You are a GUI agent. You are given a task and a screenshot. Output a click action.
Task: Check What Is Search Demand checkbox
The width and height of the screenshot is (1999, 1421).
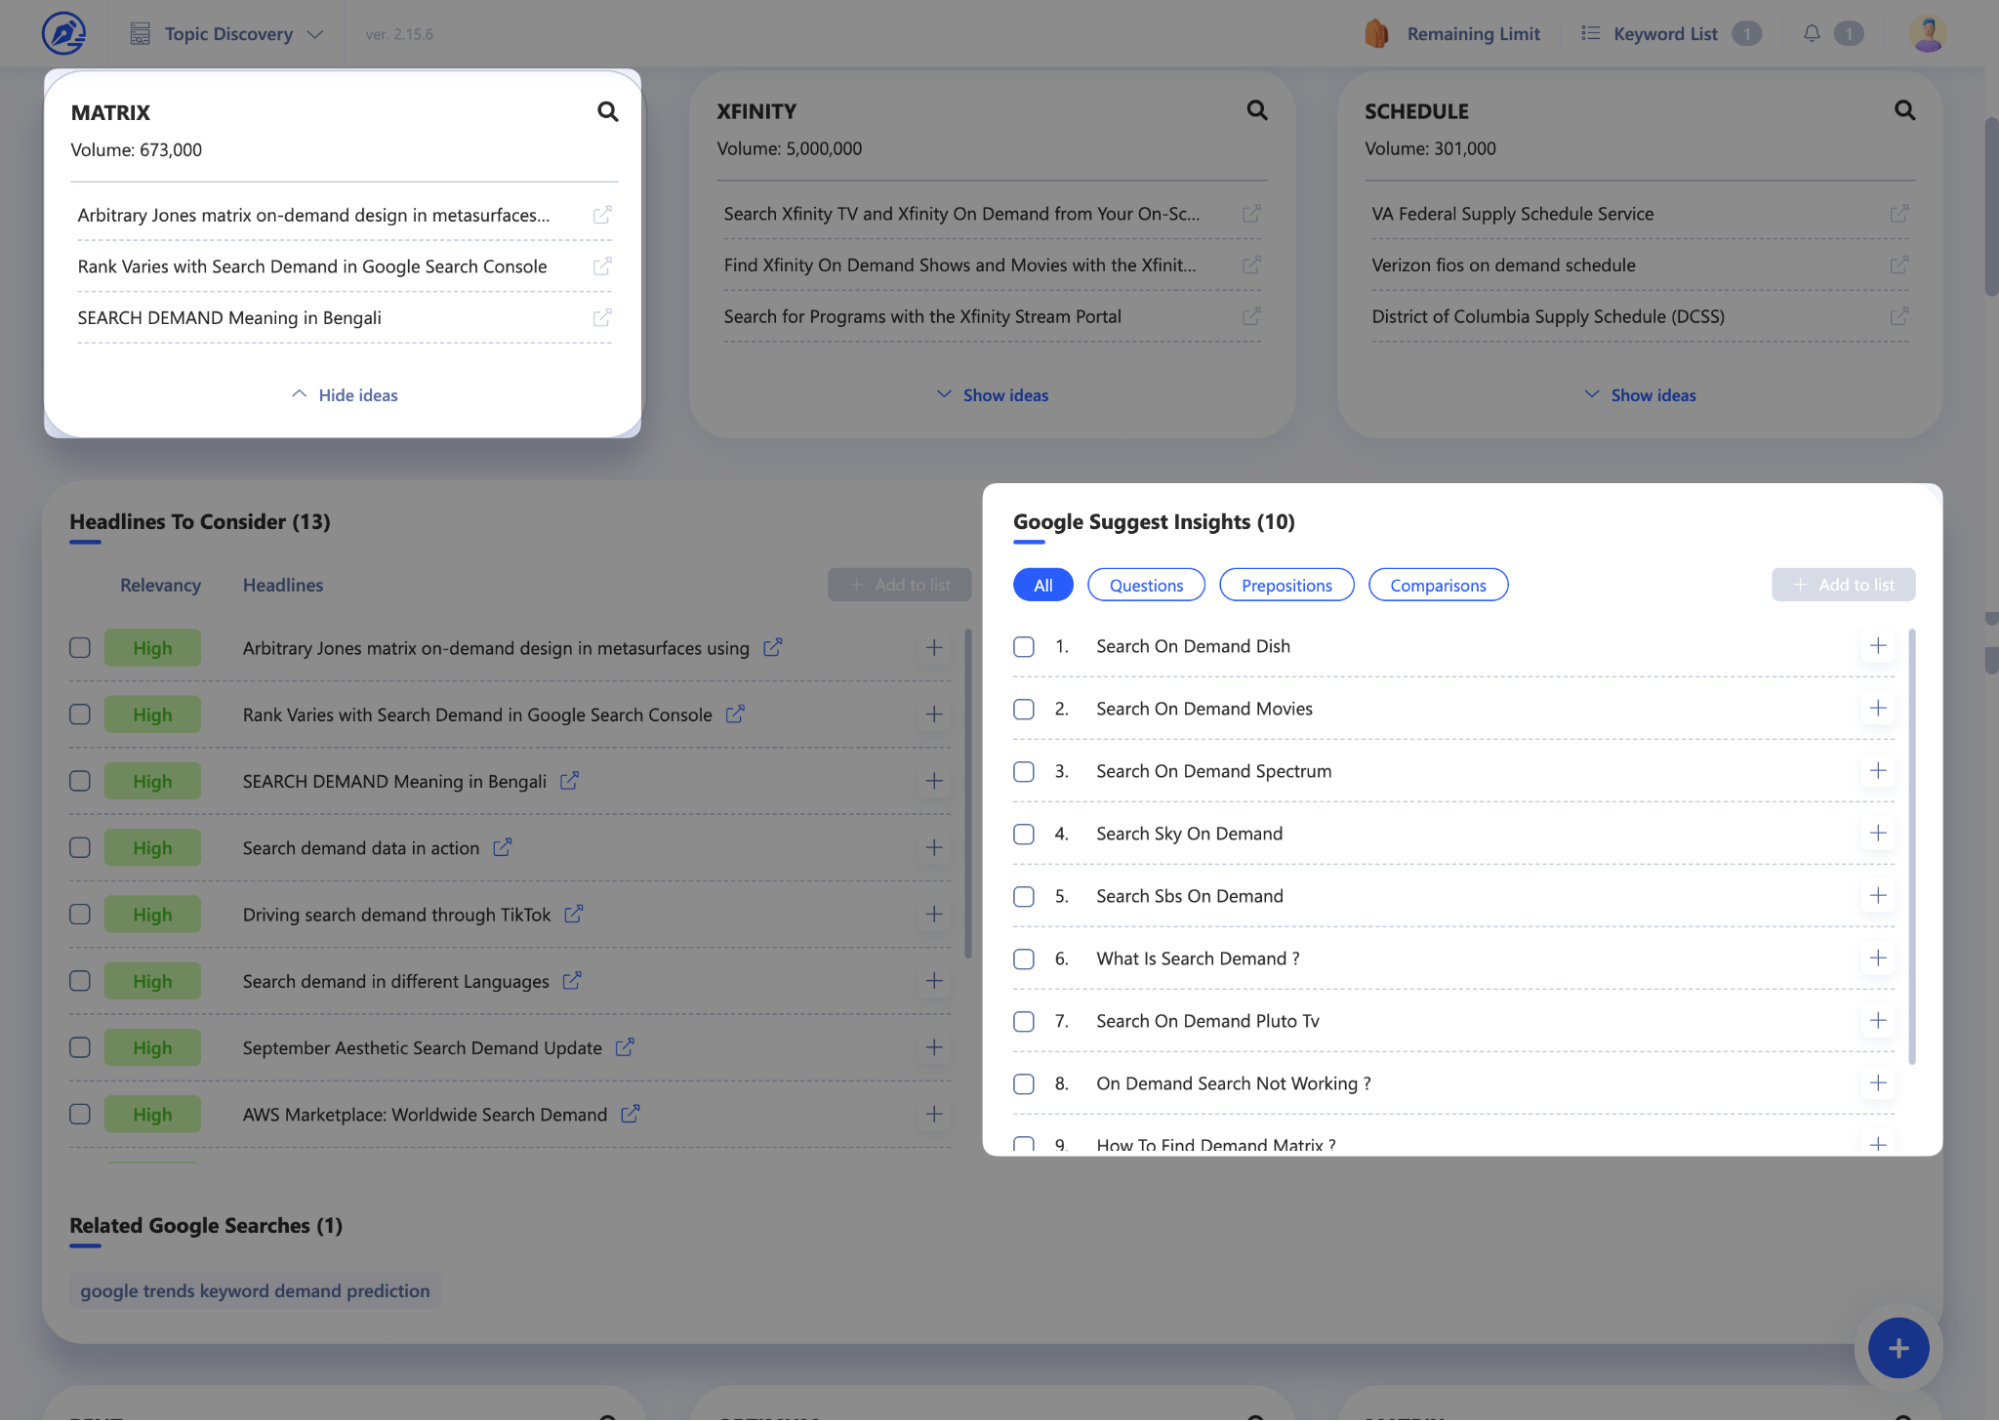[1024, 959]
